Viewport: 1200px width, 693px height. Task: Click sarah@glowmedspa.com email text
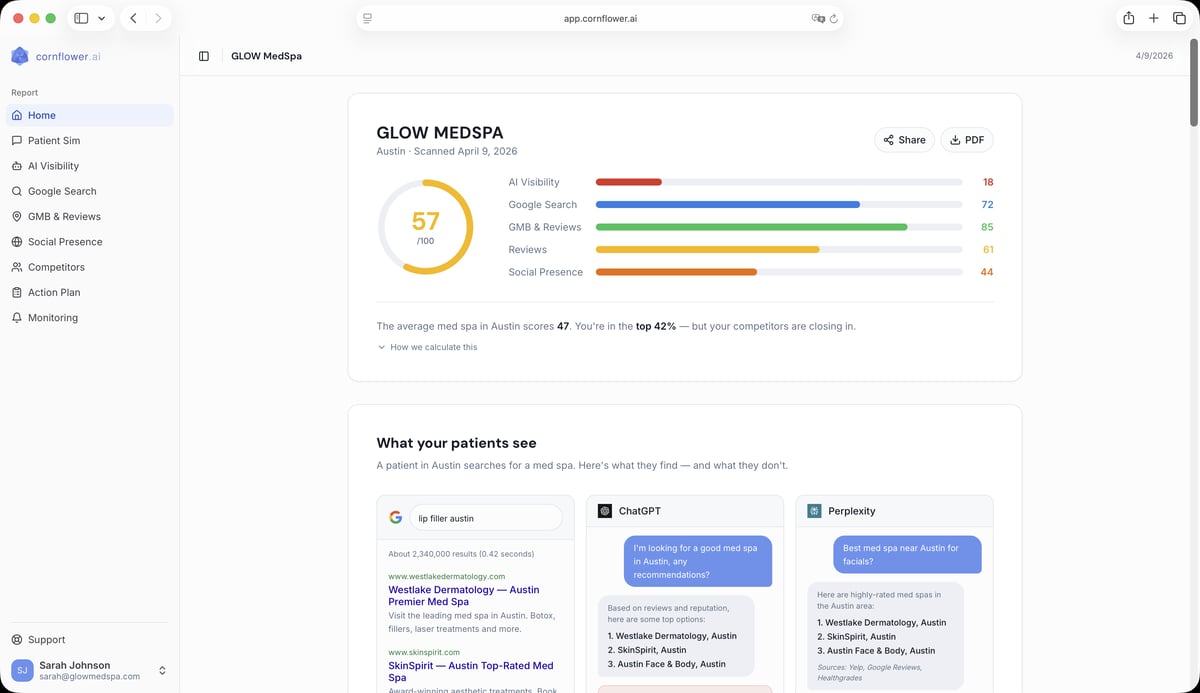click(90, 676)
